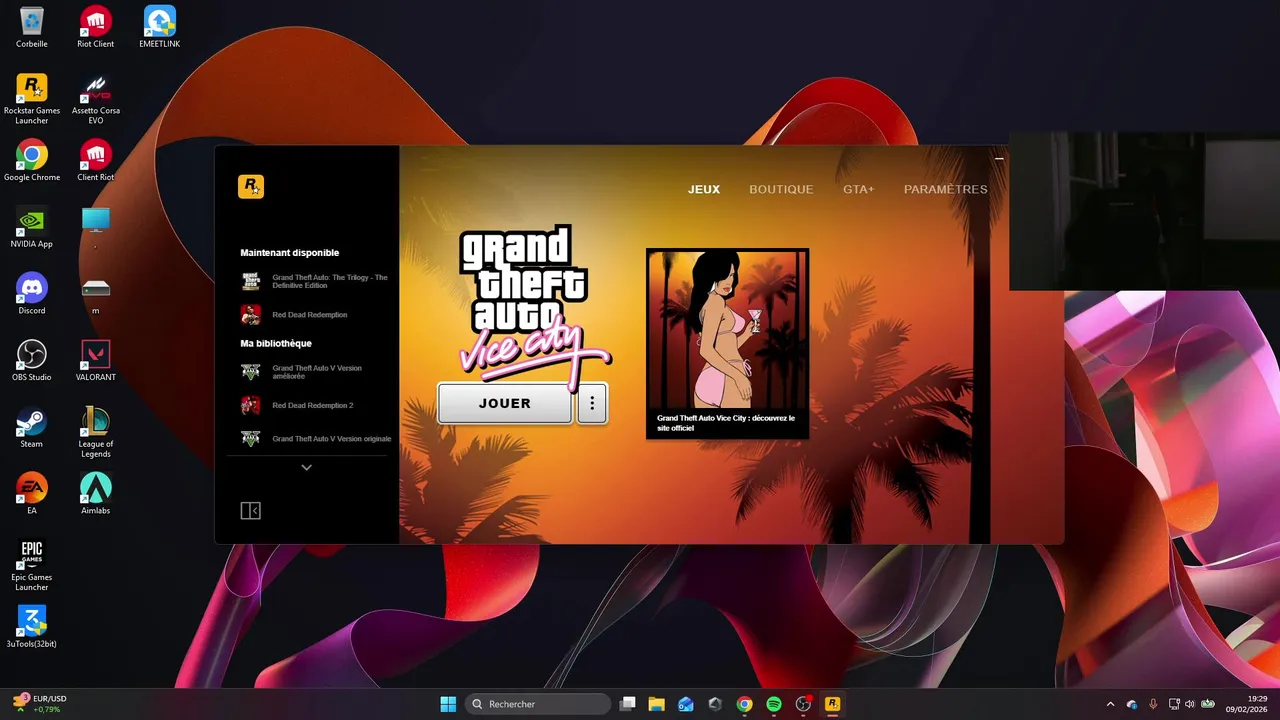Click the Rockstar logo in the launcher sidebar
This screenshot has height=720, width=1280.
[251, 187]
